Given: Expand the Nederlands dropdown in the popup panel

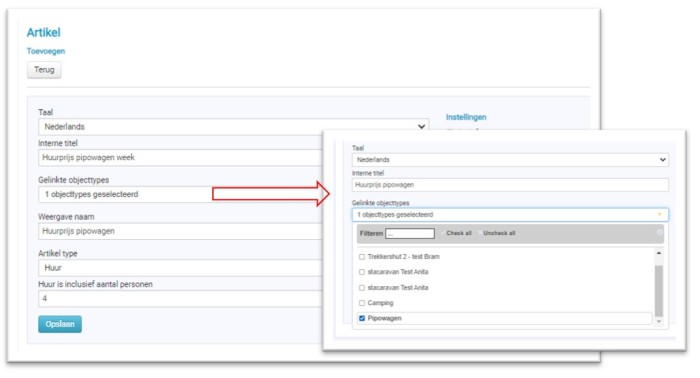Looking at the screenshot, I should (510, 160).
